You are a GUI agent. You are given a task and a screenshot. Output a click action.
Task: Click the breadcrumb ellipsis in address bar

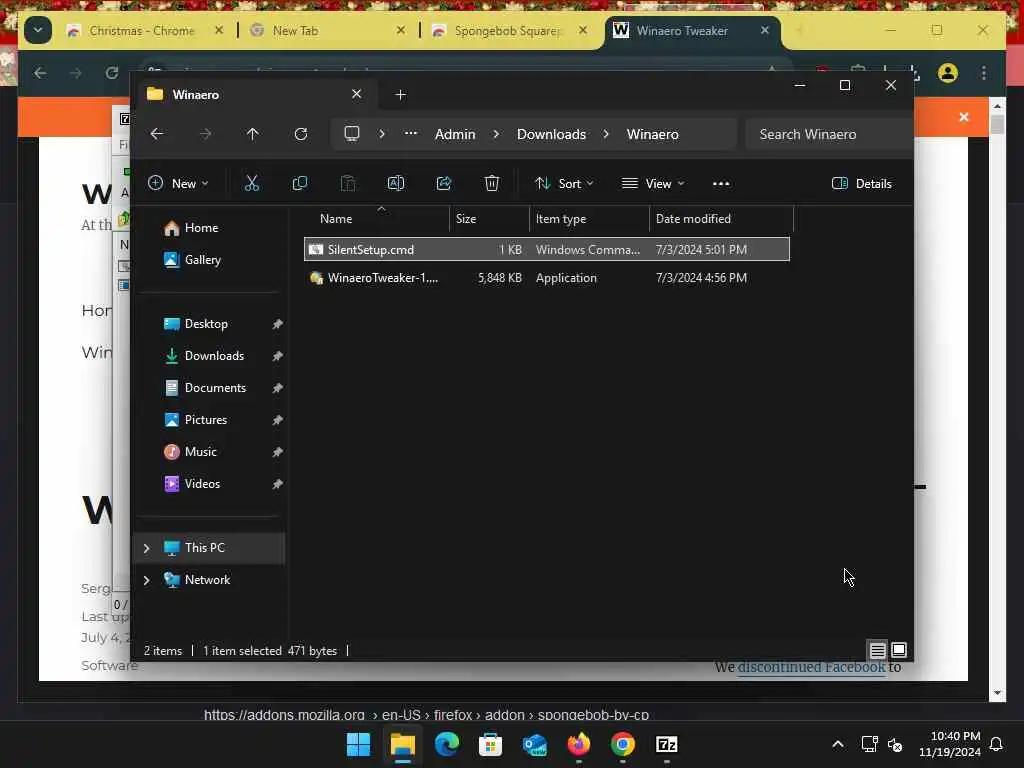[411, 134]
